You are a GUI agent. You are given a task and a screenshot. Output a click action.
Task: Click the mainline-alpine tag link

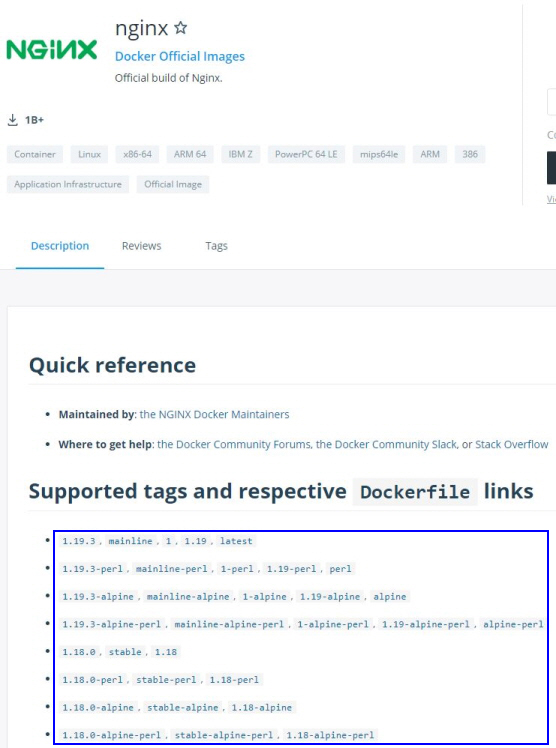click(x=188, y=596)
